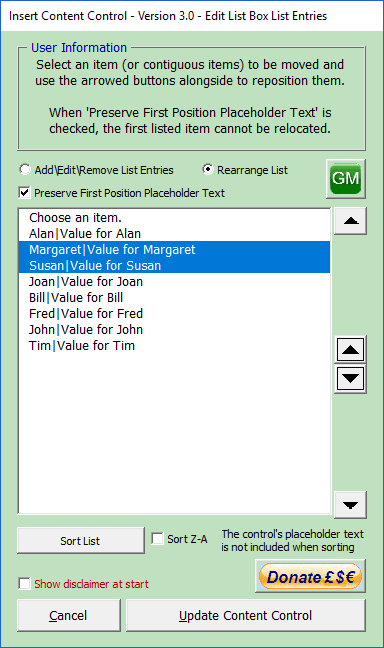
Task: Select Joan|Value for Joan entry
Action: pos(174,281)
